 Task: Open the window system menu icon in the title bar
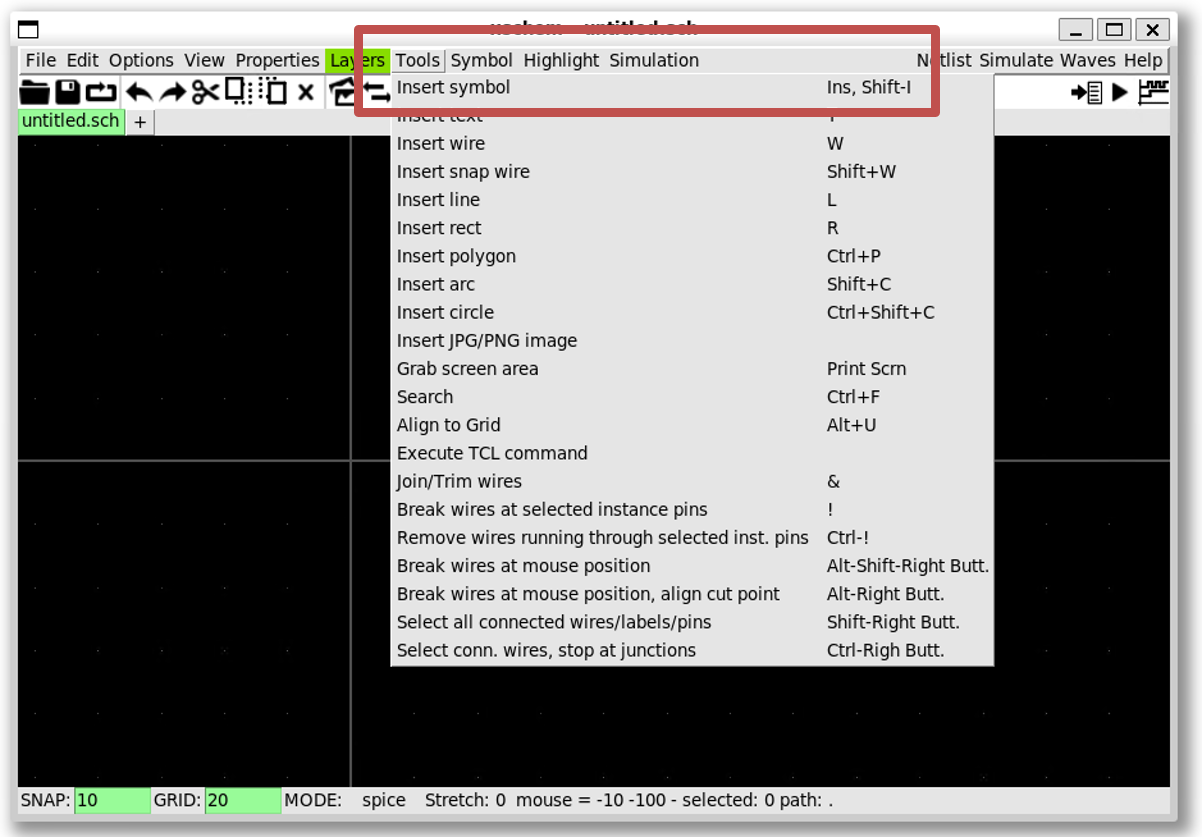(29, 29)
